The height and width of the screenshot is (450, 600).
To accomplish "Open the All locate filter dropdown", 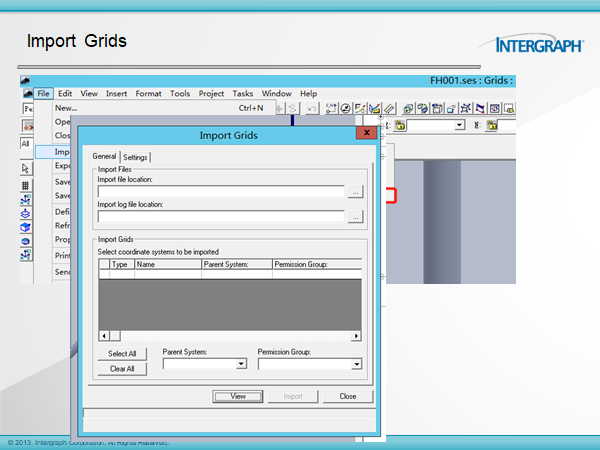I will click(x=26, y=143).
